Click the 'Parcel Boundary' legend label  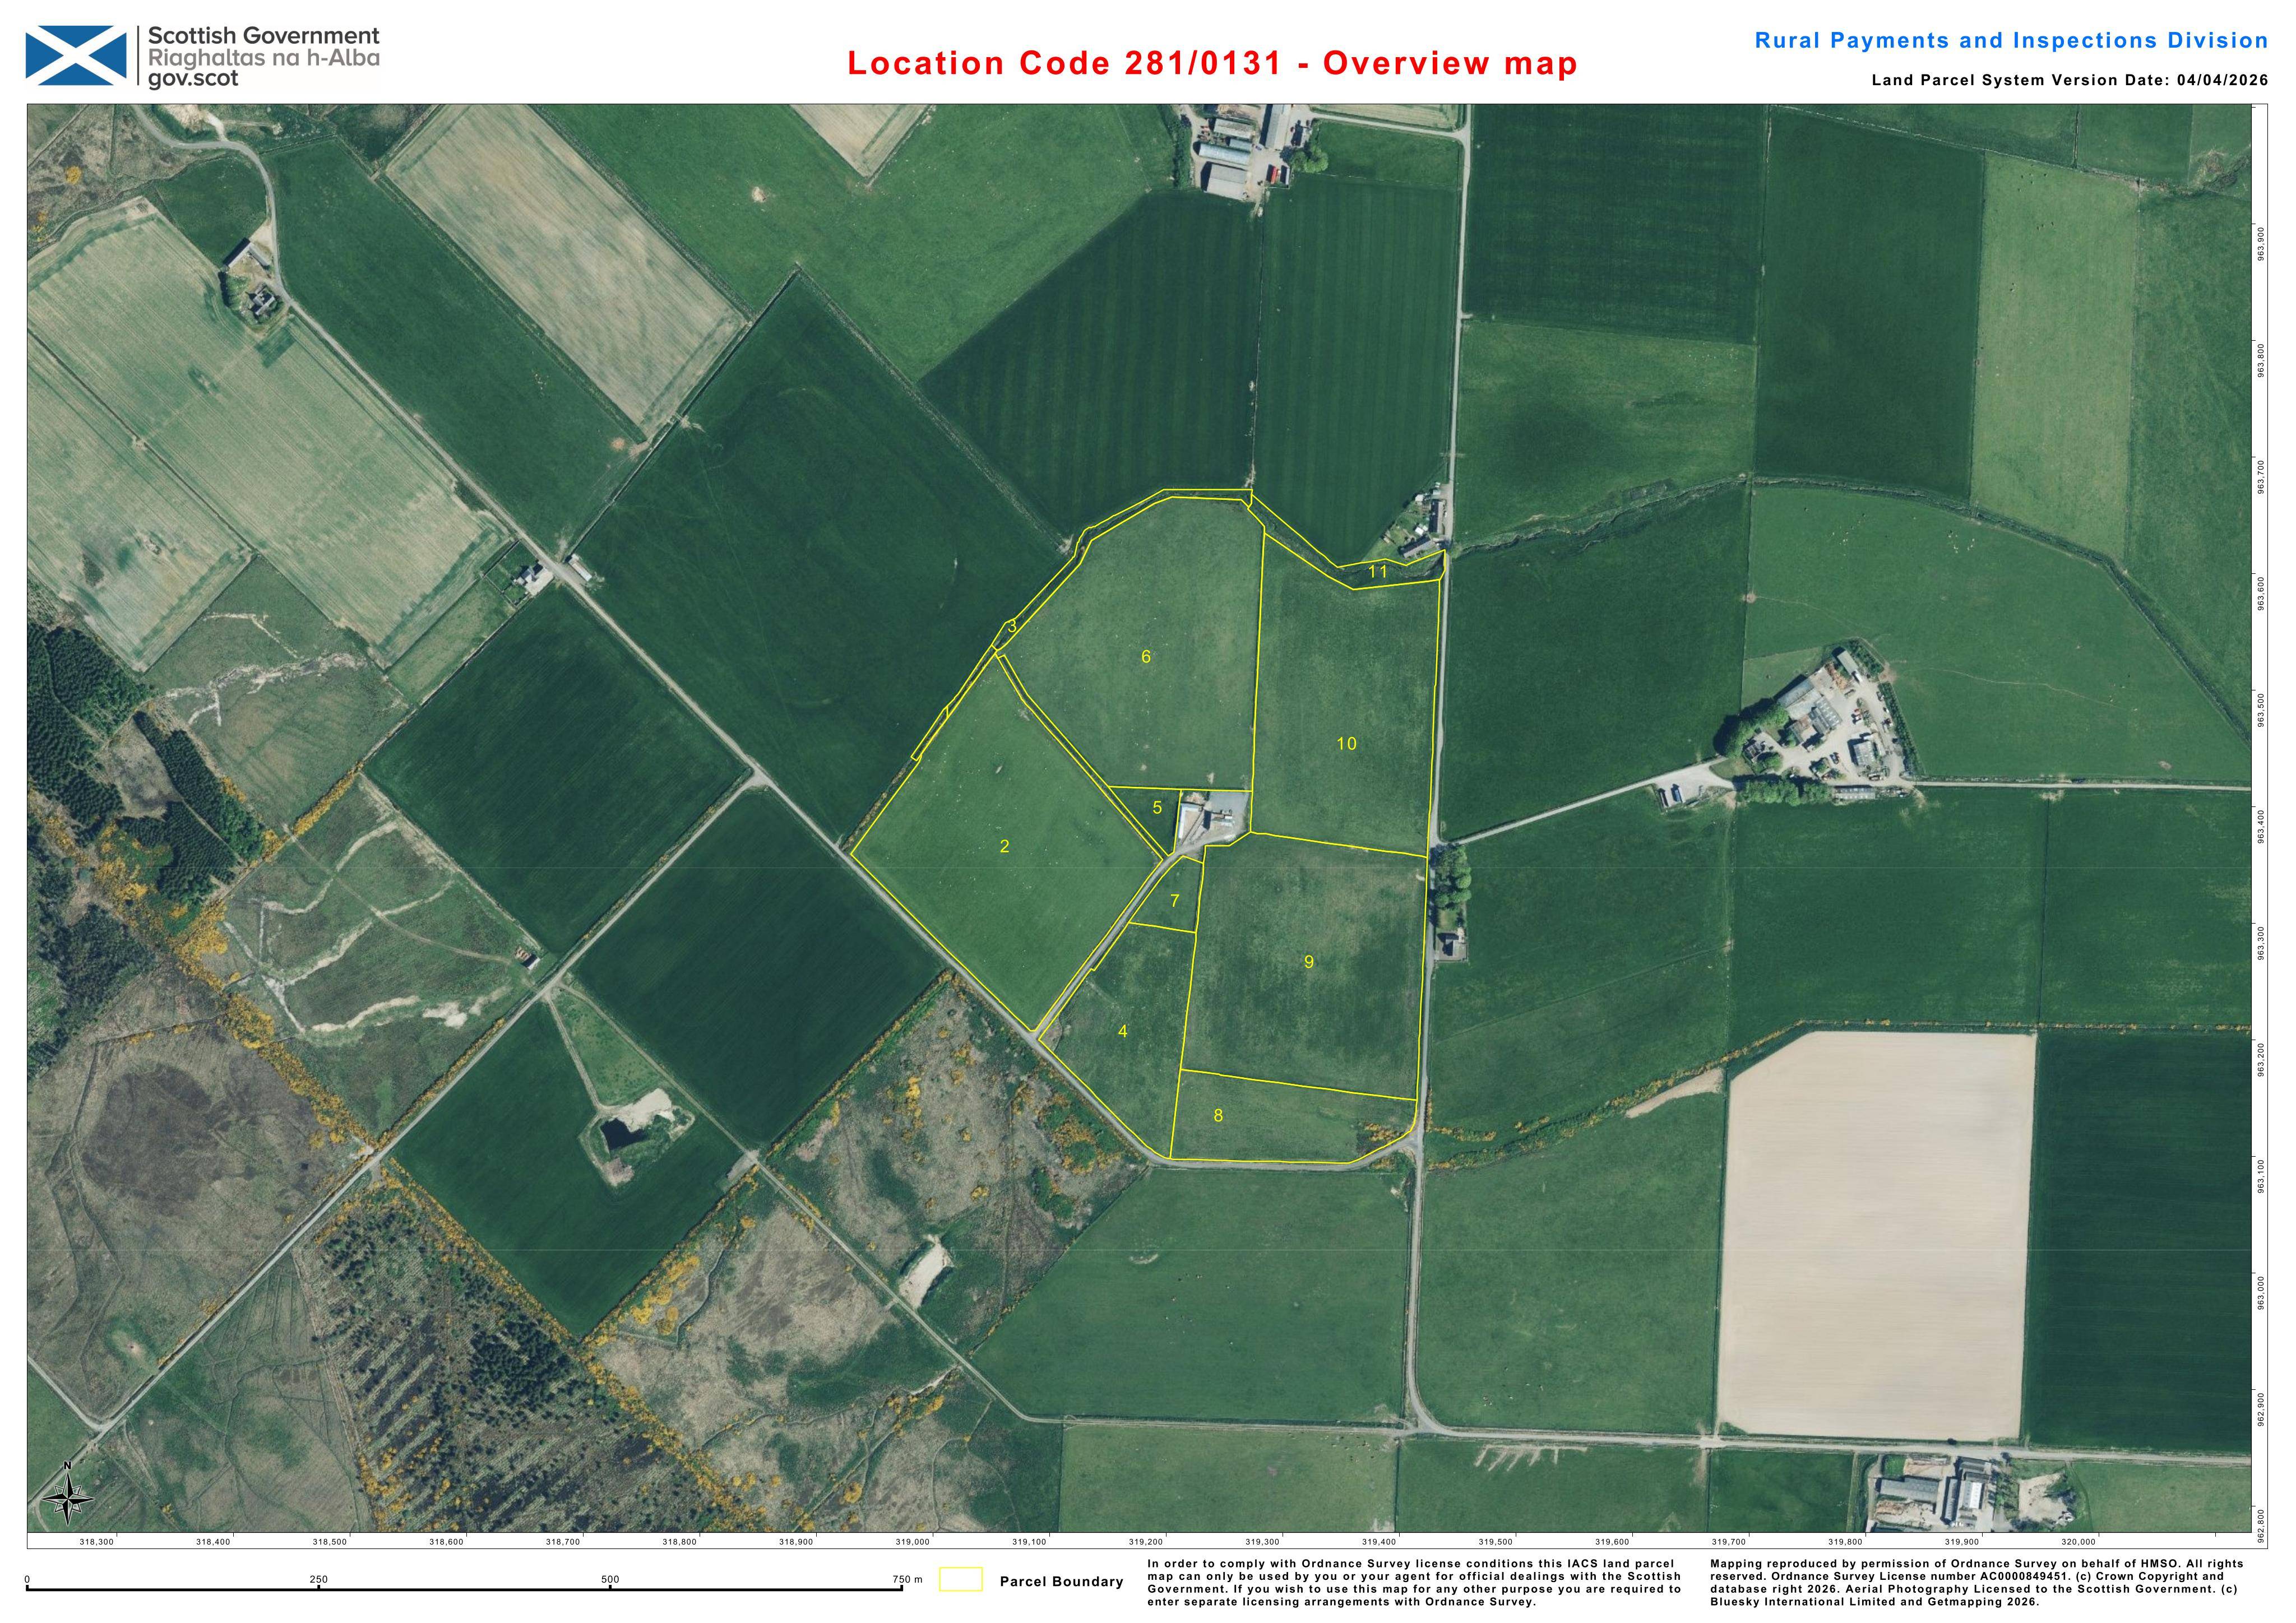click(1061, 1581)
